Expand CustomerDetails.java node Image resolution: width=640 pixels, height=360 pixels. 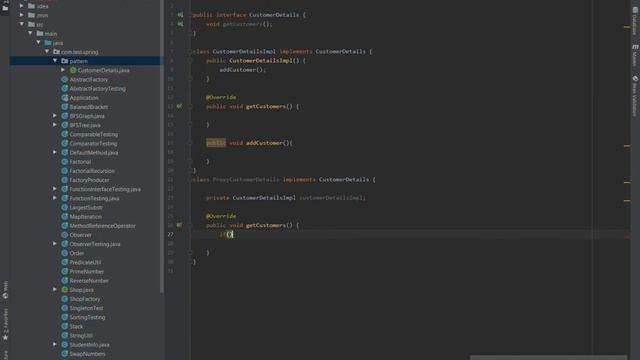pos(63,70)
